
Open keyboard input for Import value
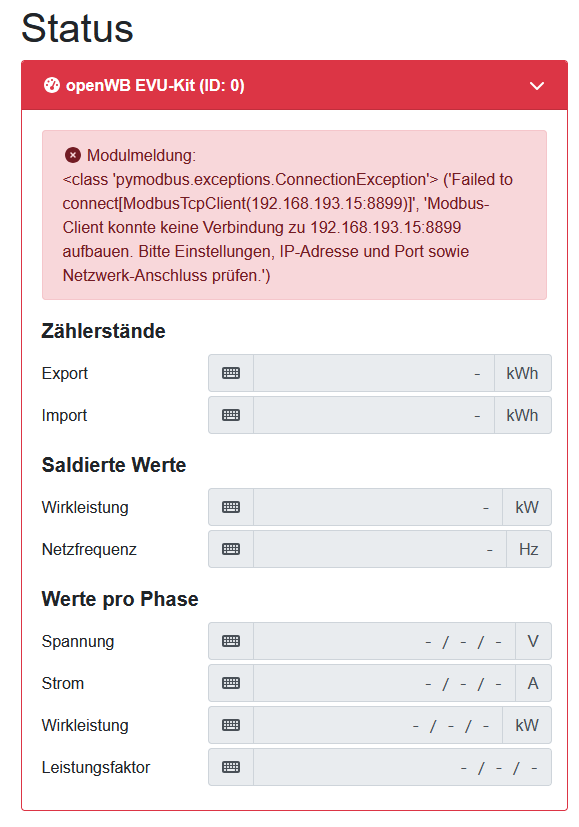tap(231, 415)
